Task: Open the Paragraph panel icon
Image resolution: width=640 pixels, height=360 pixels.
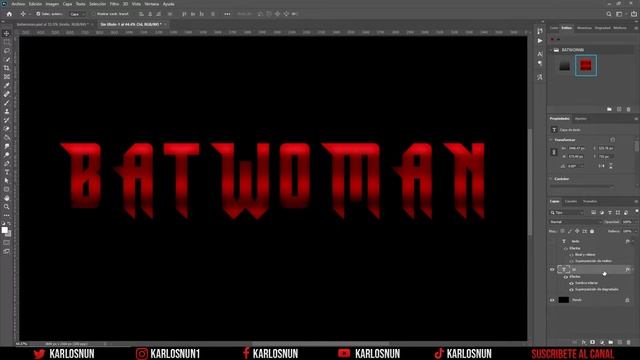Action: tap(540, 63)
